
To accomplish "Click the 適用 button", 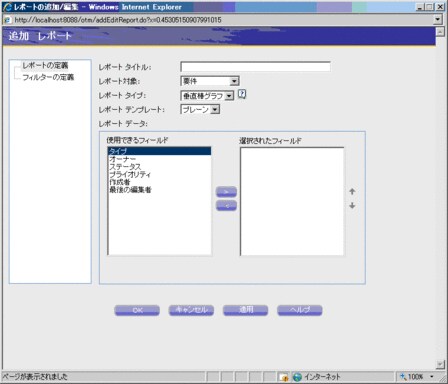I will click(x=245, y=310).
